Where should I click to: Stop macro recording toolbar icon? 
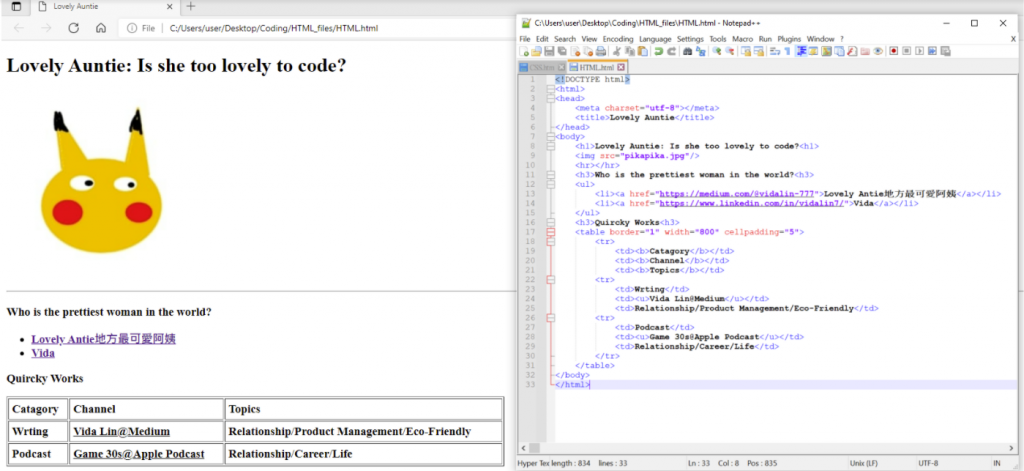[x=906, y=51]
